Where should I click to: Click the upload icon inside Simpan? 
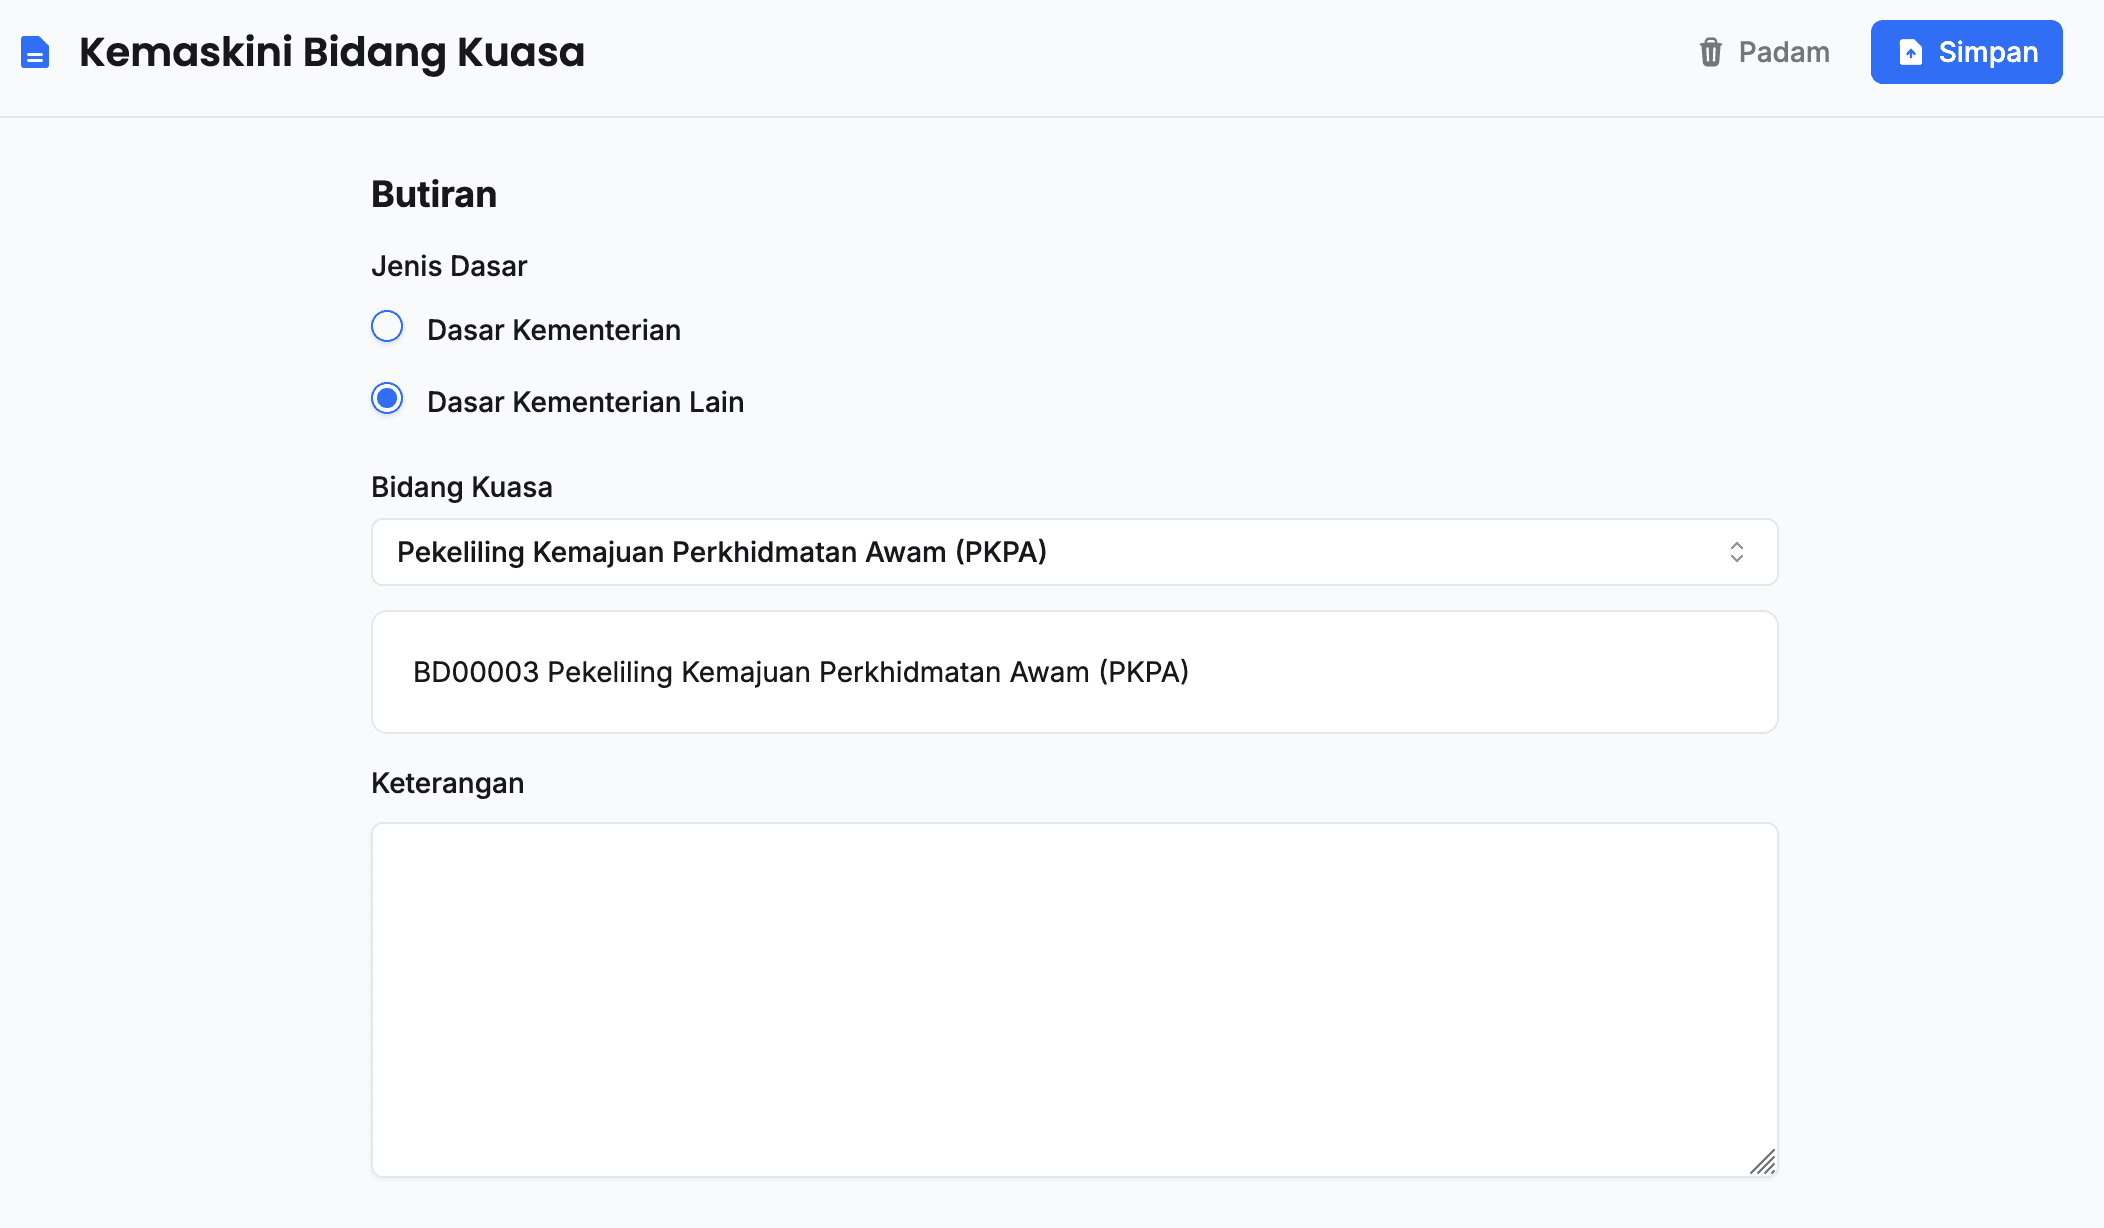tap(1910, 52)
